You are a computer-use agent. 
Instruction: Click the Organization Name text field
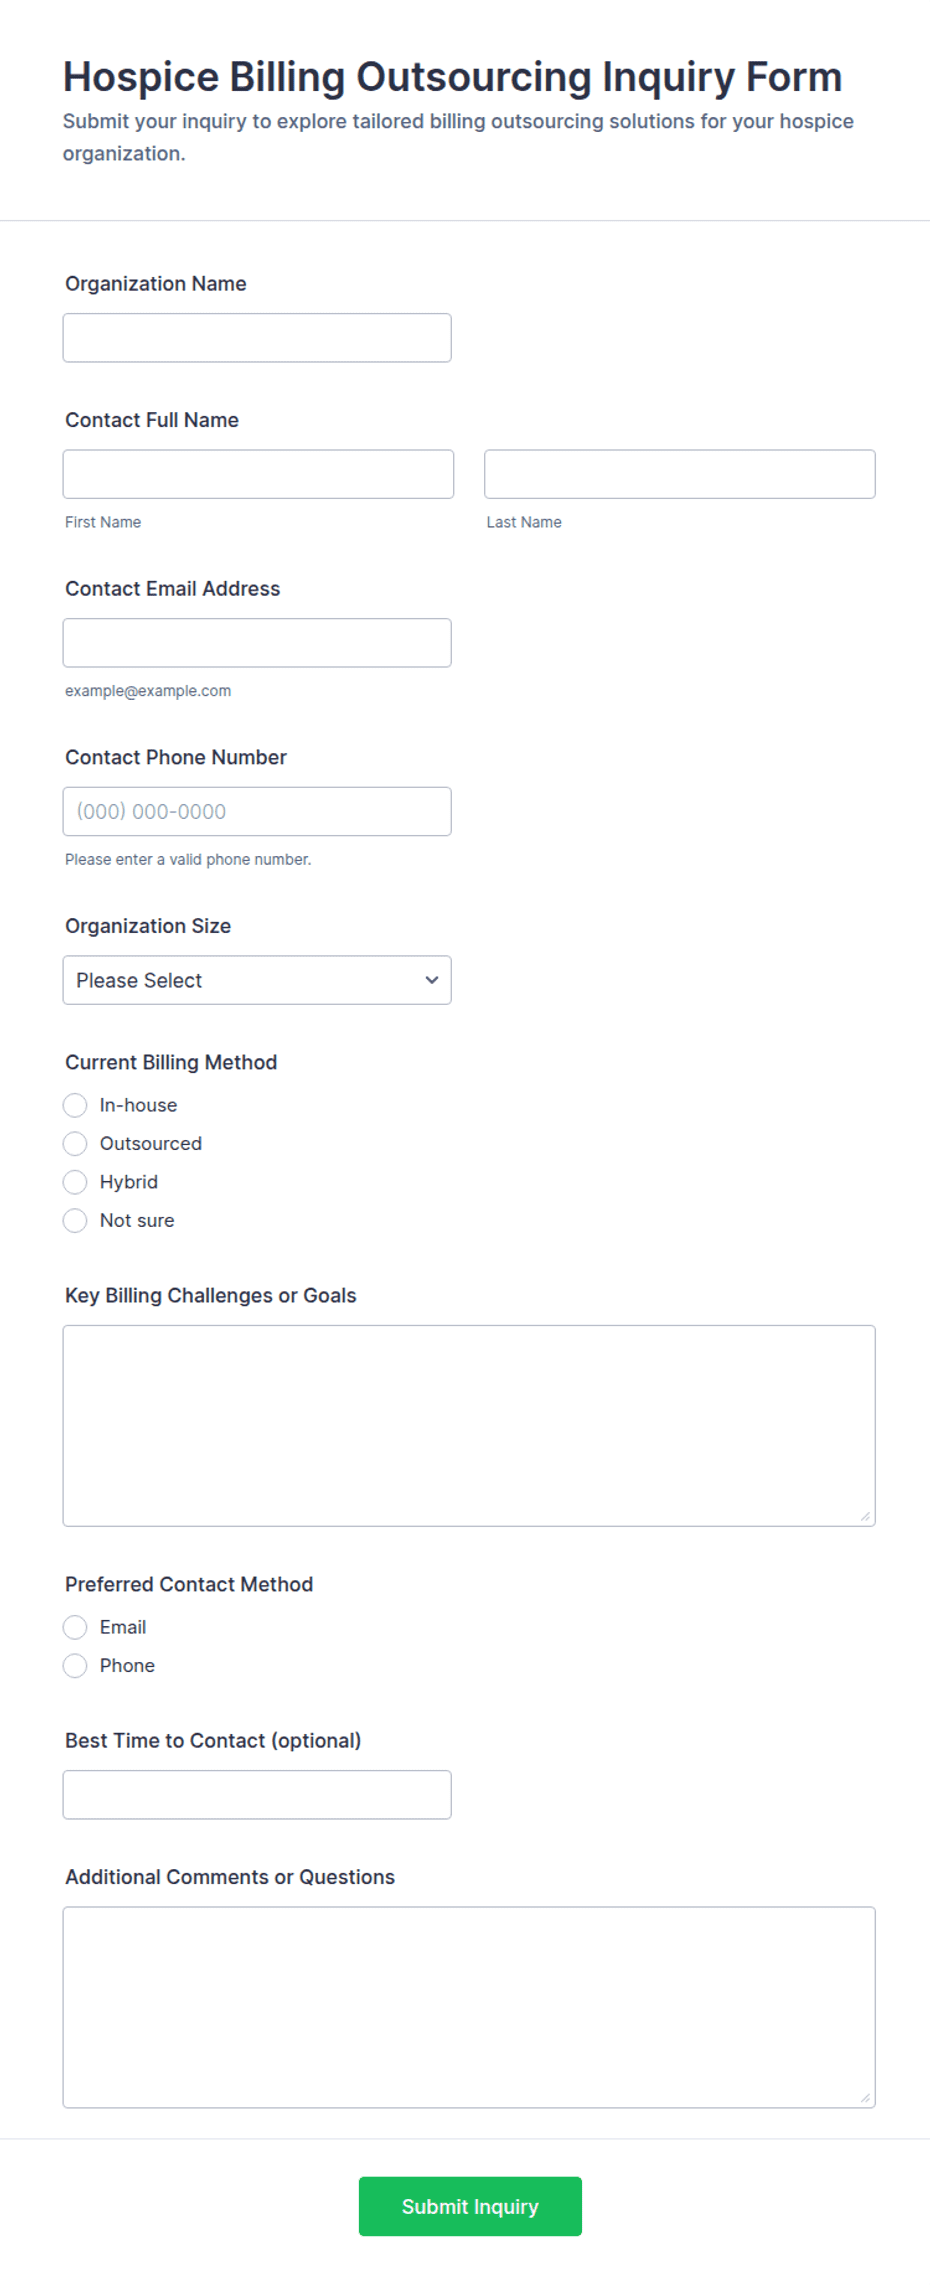257,338
